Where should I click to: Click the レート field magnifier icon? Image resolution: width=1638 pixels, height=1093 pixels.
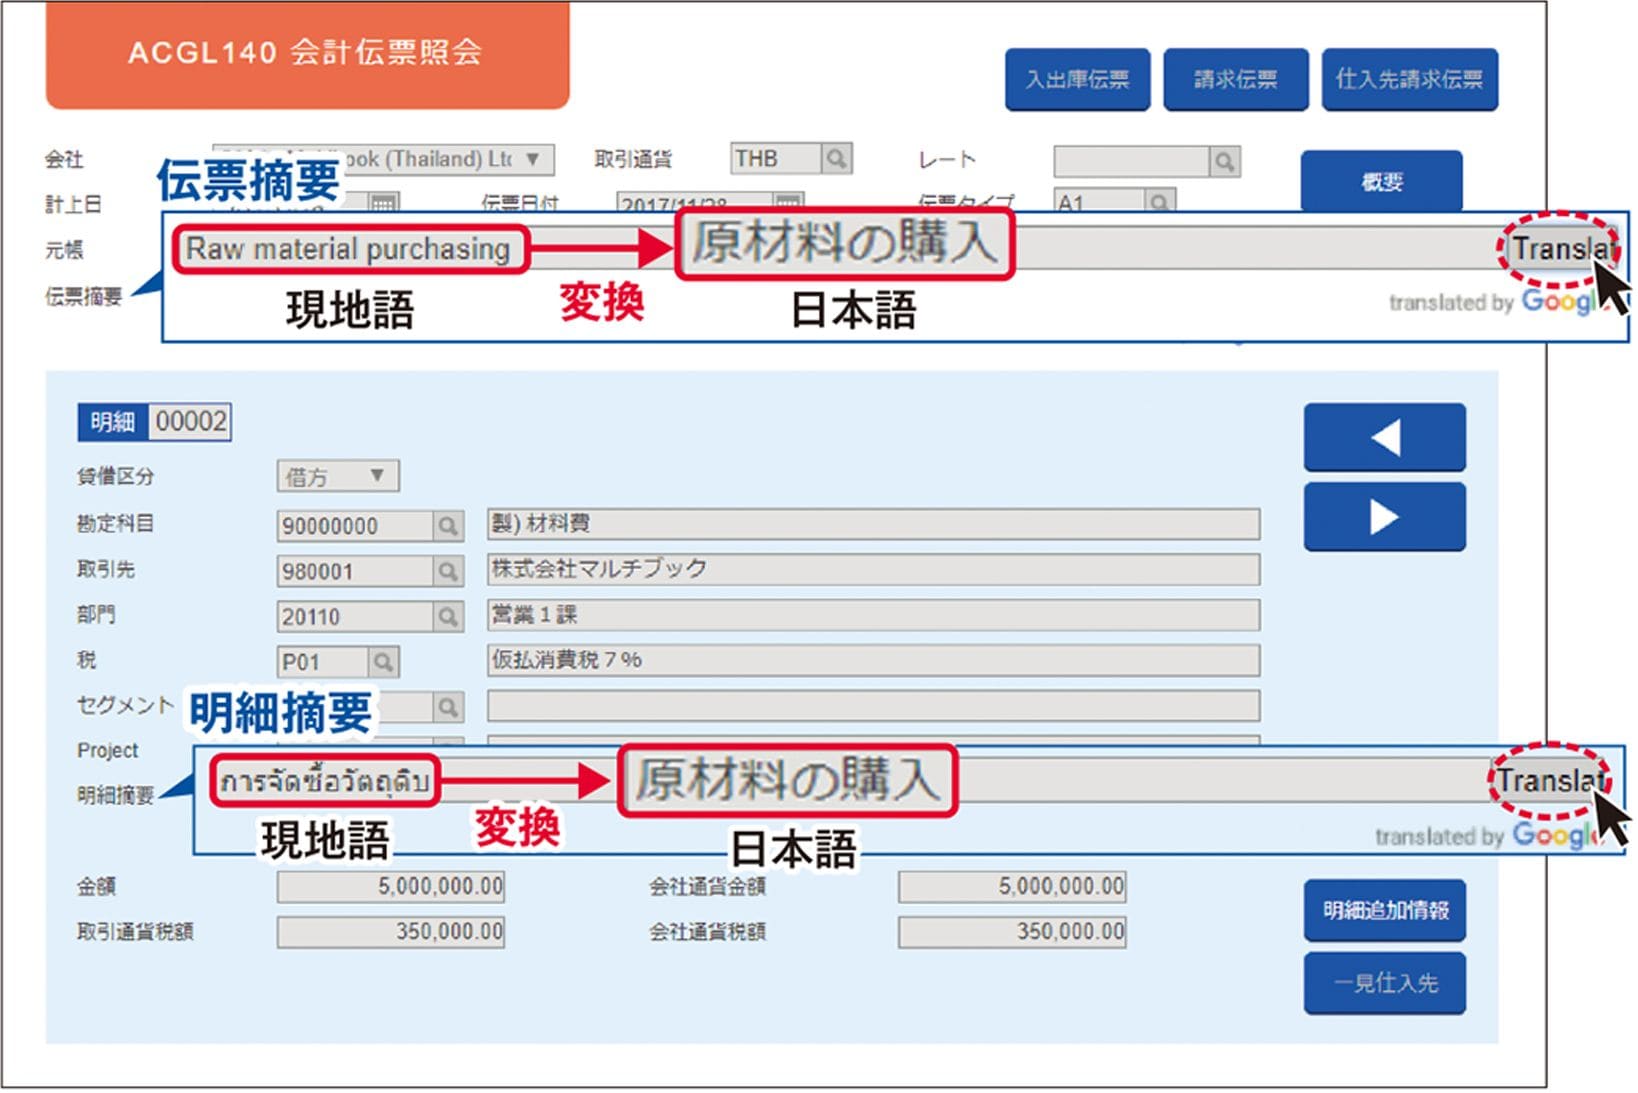tap(1224, 161)
